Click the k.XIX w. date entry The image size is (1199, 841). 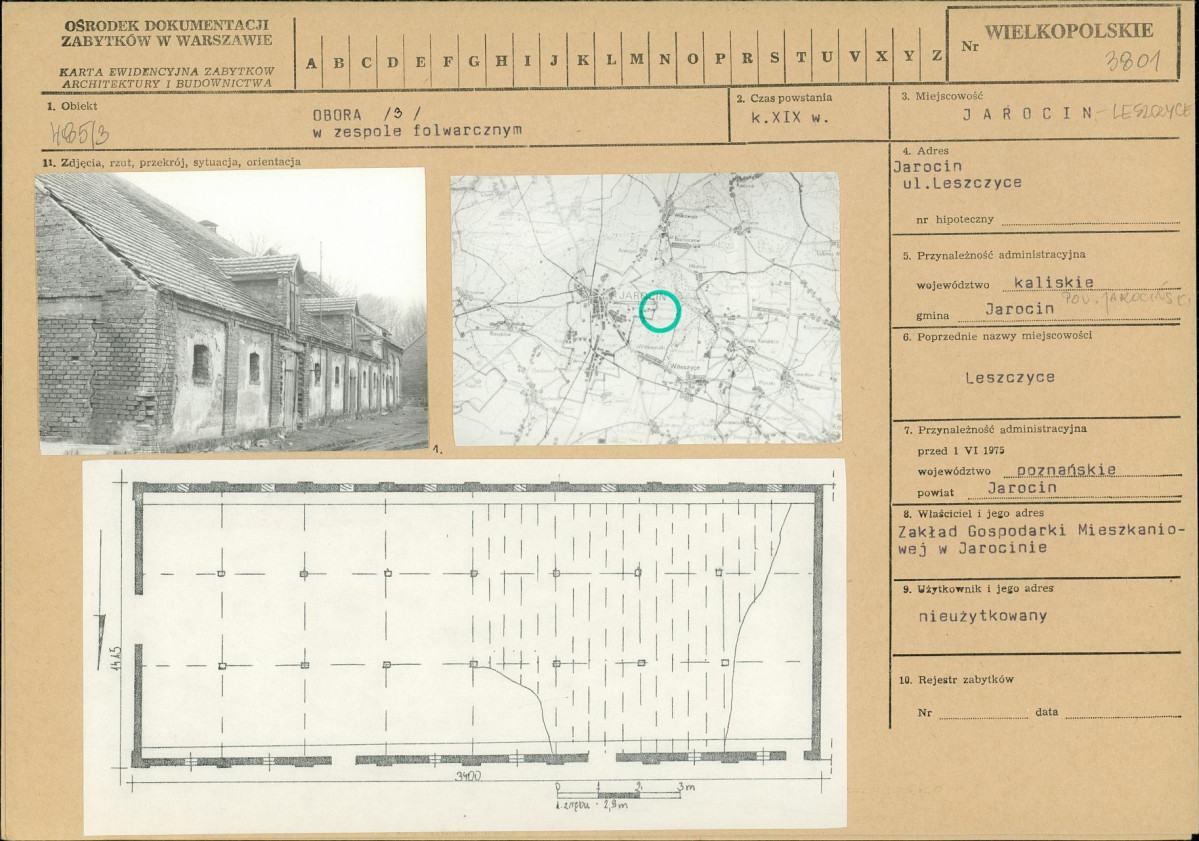(790, 119)
